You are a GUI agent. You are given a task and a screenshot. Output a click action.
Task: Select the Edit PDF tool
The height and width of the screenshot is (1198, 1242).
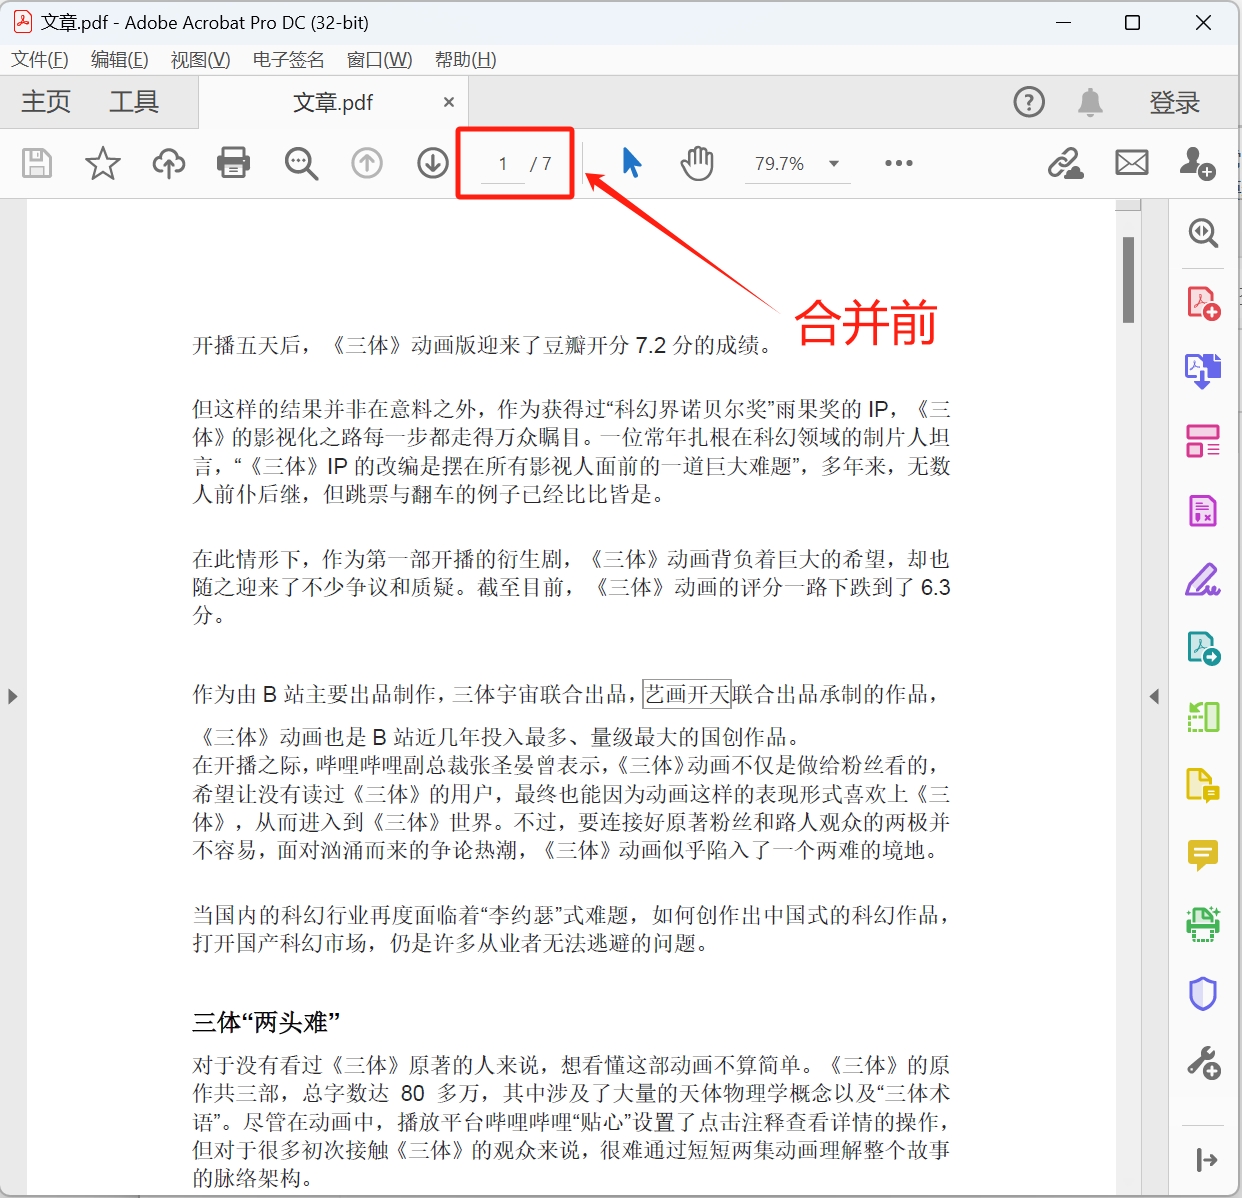[x=1203, y=440]
